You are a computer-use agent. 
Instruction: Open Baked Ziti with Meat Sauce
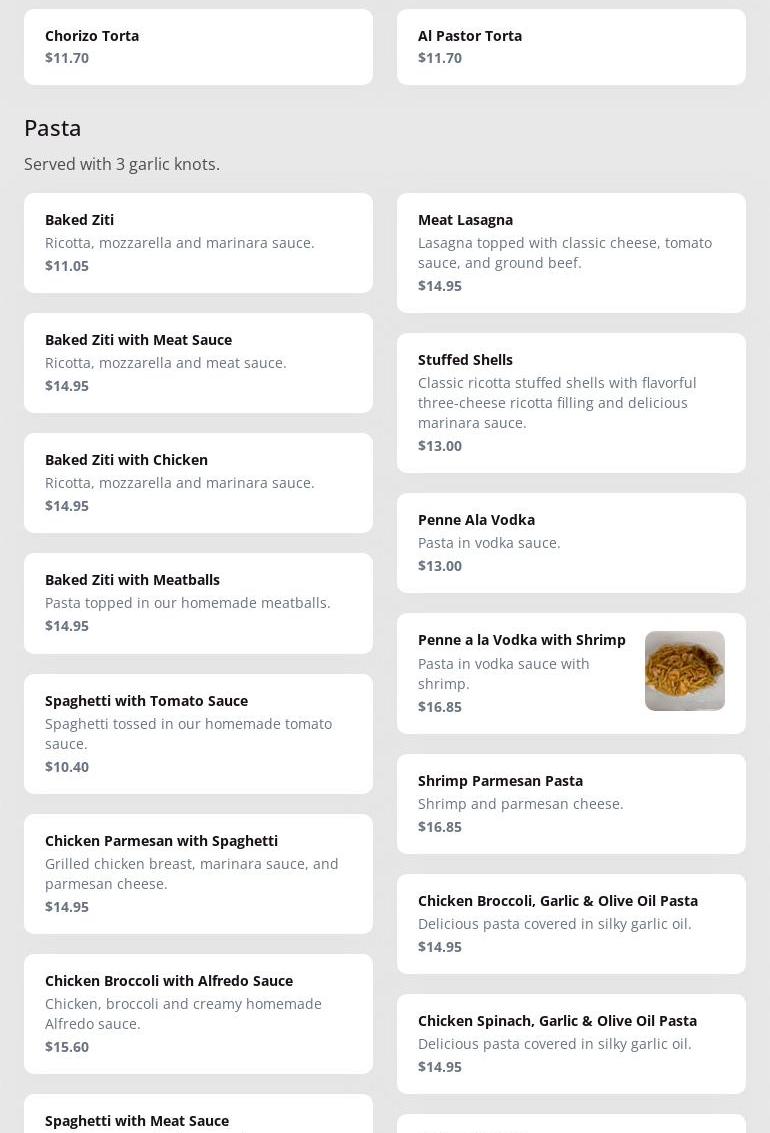tap(198, 363)
